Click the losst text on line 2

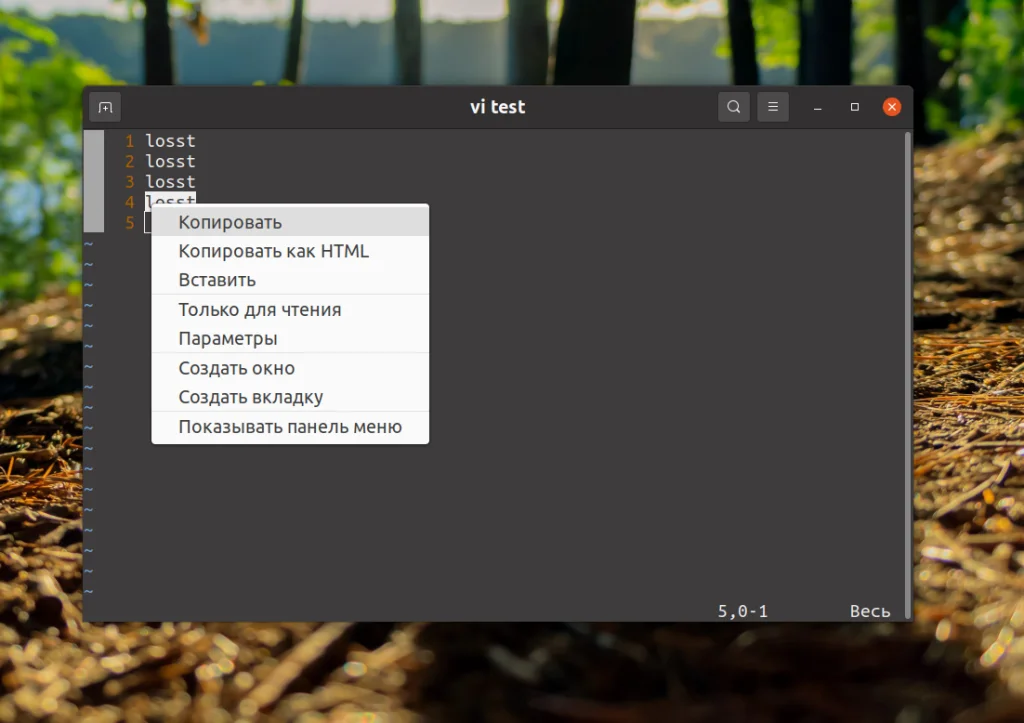pyautogui.click(x=169, y=161)
